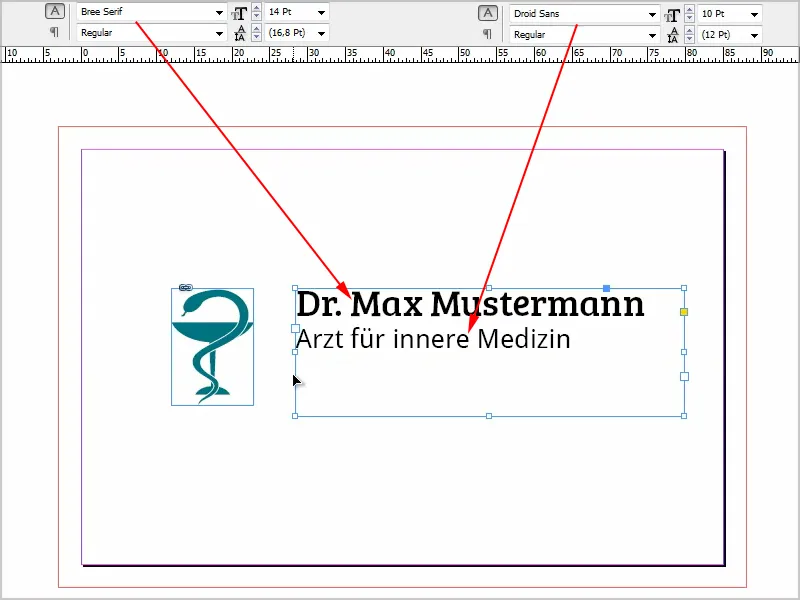The height and width of the screenshot is (600, 800).
Task: Click the text frame in-port on the left edge
Action: pyautogui.click(x=295, y=329)
